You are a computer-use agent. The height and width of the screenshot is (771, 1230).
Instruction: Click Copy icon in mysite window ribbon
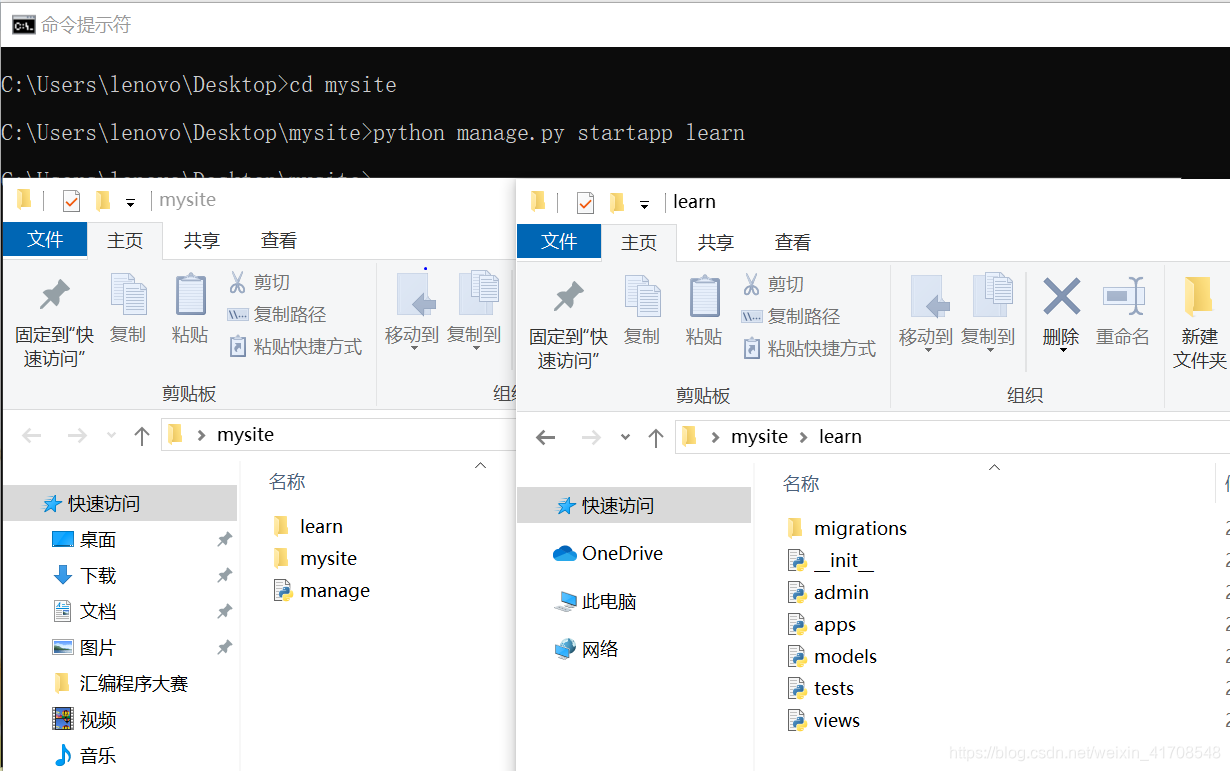point(128,310)
